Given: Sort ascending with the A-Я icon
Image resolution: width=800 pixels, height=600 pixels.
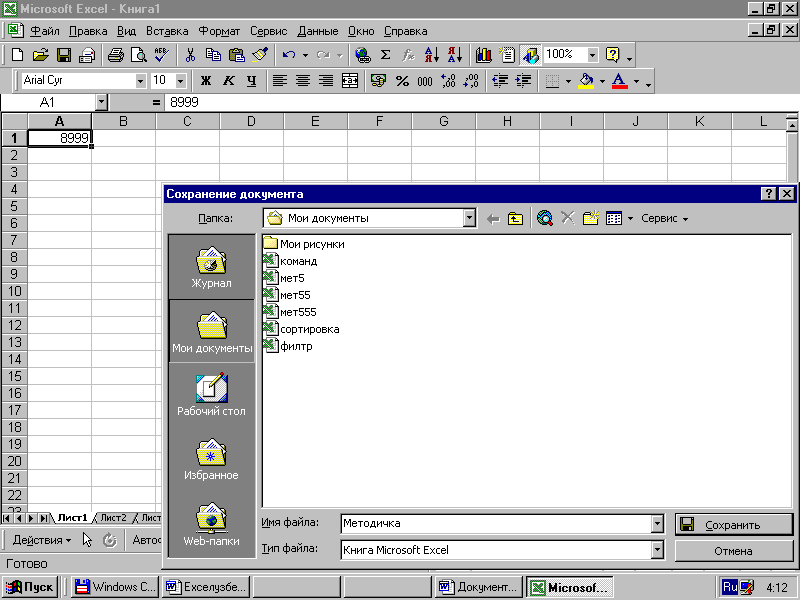Looking at the screenshot, I should [432, 55].
